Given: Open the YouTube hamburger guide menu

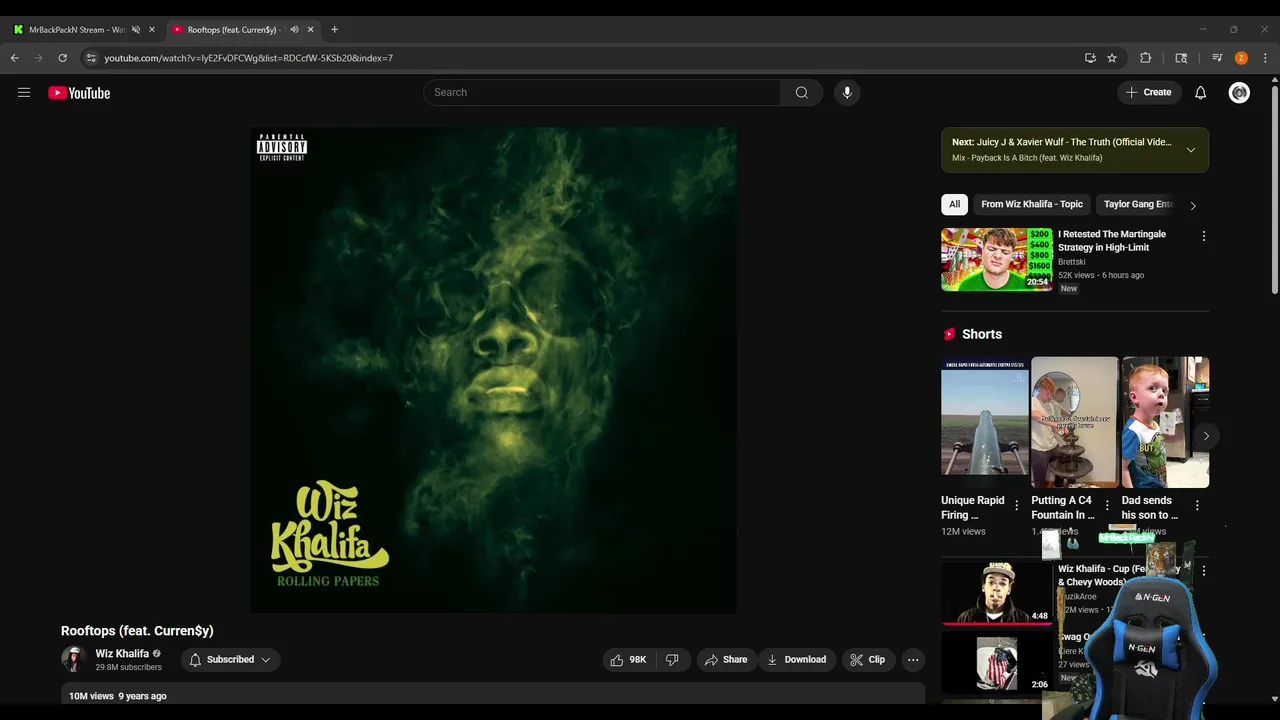Looking at the screenshot, I should (24, 93).
